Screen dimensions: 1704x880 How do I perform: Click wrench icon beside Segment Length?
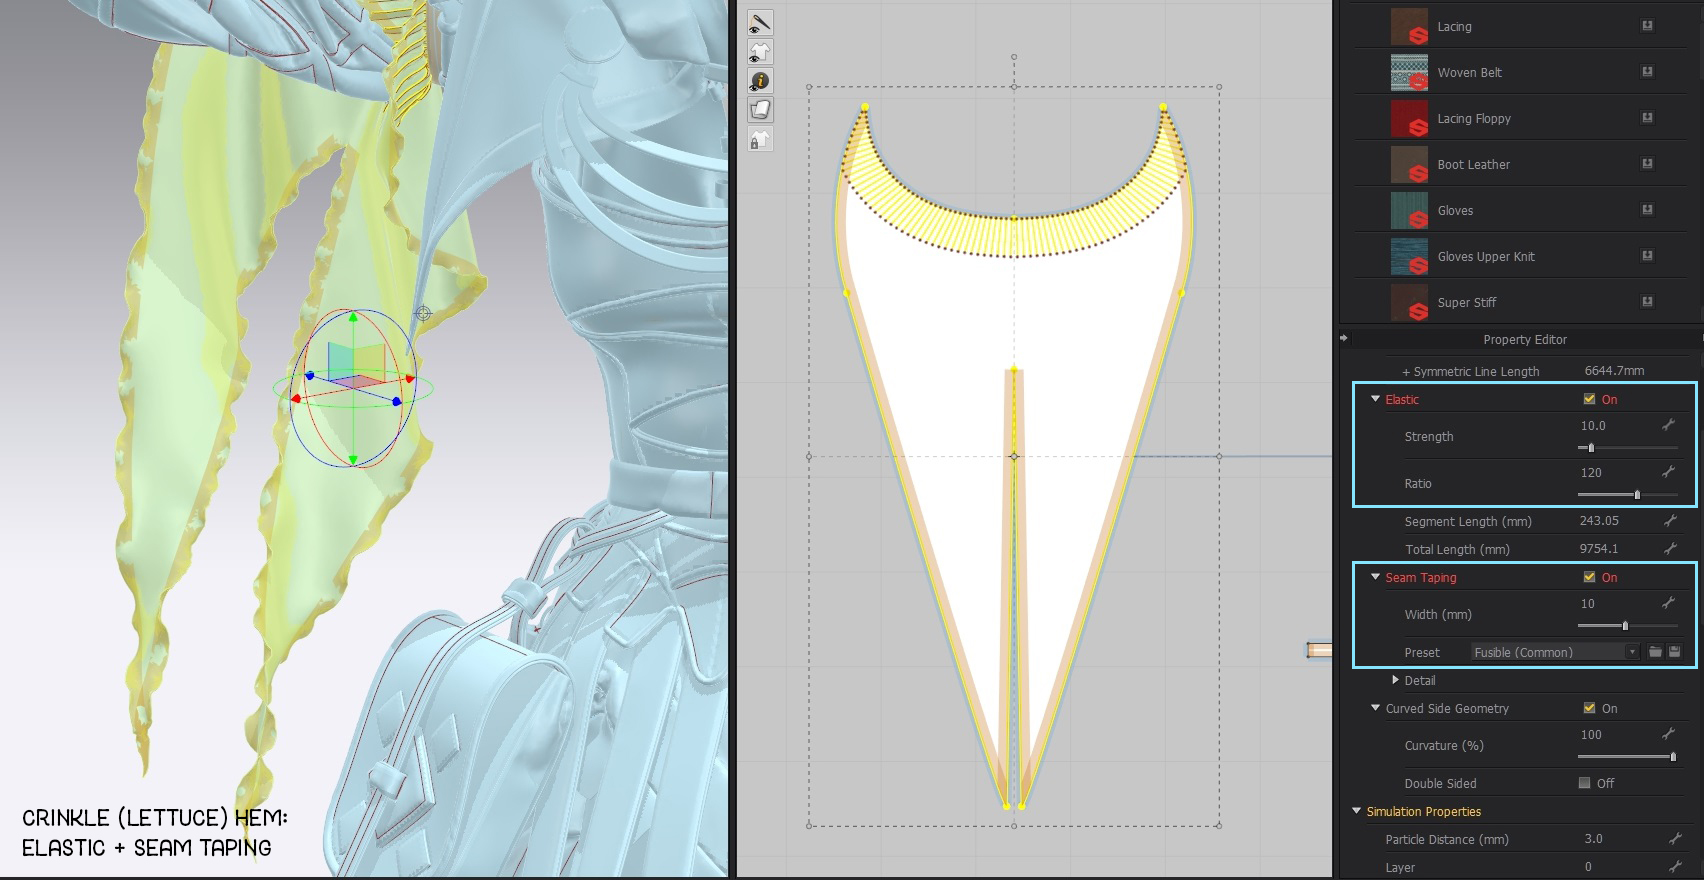[x=1670, y=521]
